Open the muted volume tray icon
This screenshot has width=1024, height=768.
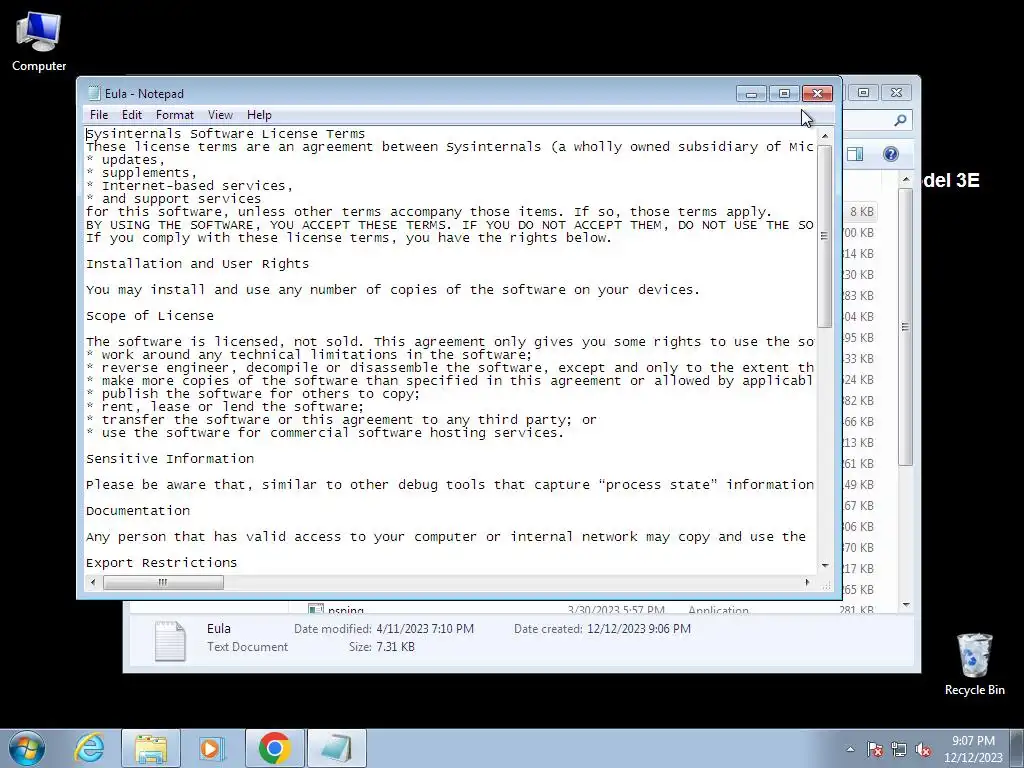point(923,749)
